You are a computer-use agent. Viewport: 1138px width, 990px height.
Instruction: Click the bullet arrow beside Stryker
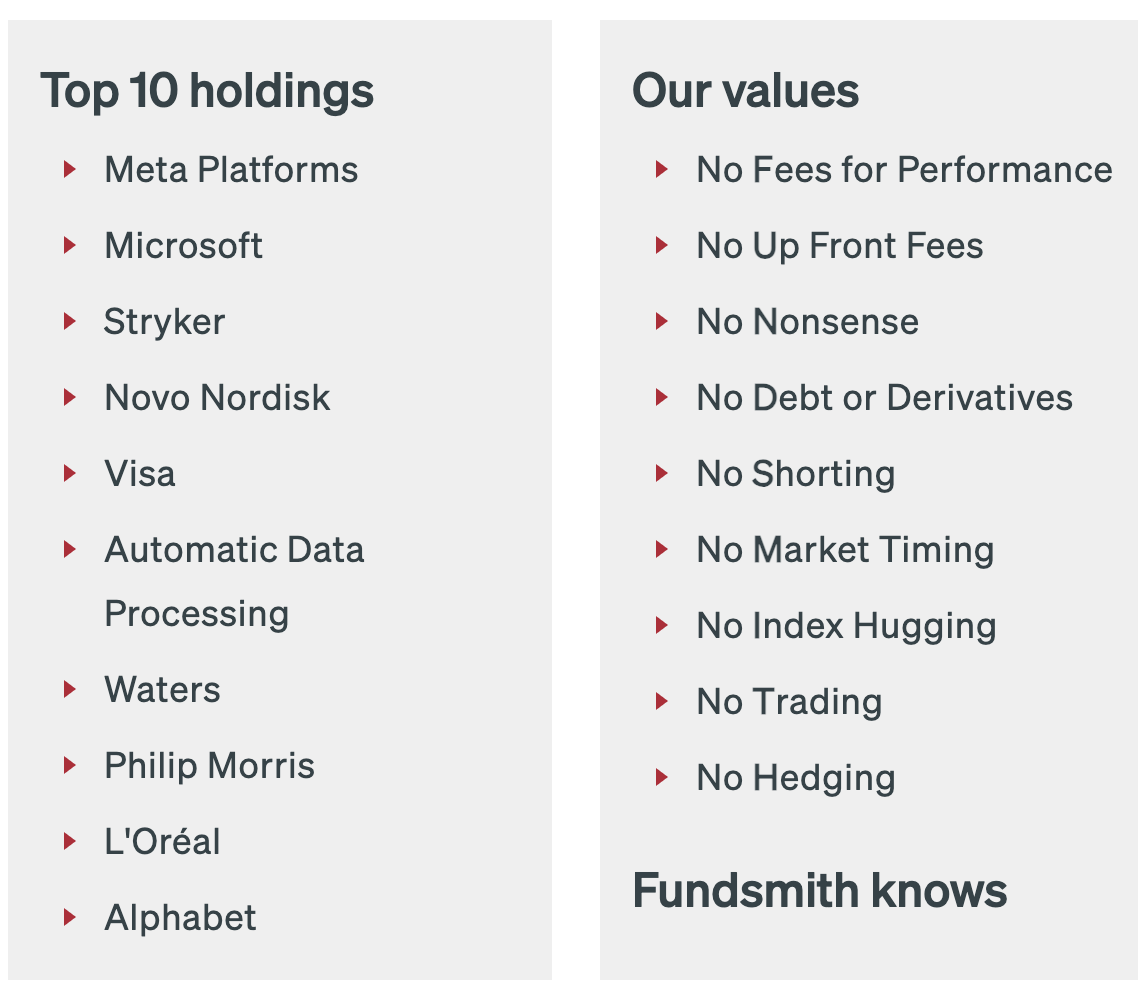(x=70, y=321)
